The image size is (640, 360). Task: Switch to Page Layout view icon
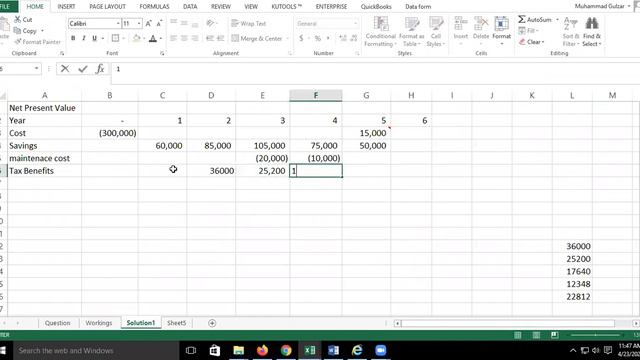tap(536, 335)
